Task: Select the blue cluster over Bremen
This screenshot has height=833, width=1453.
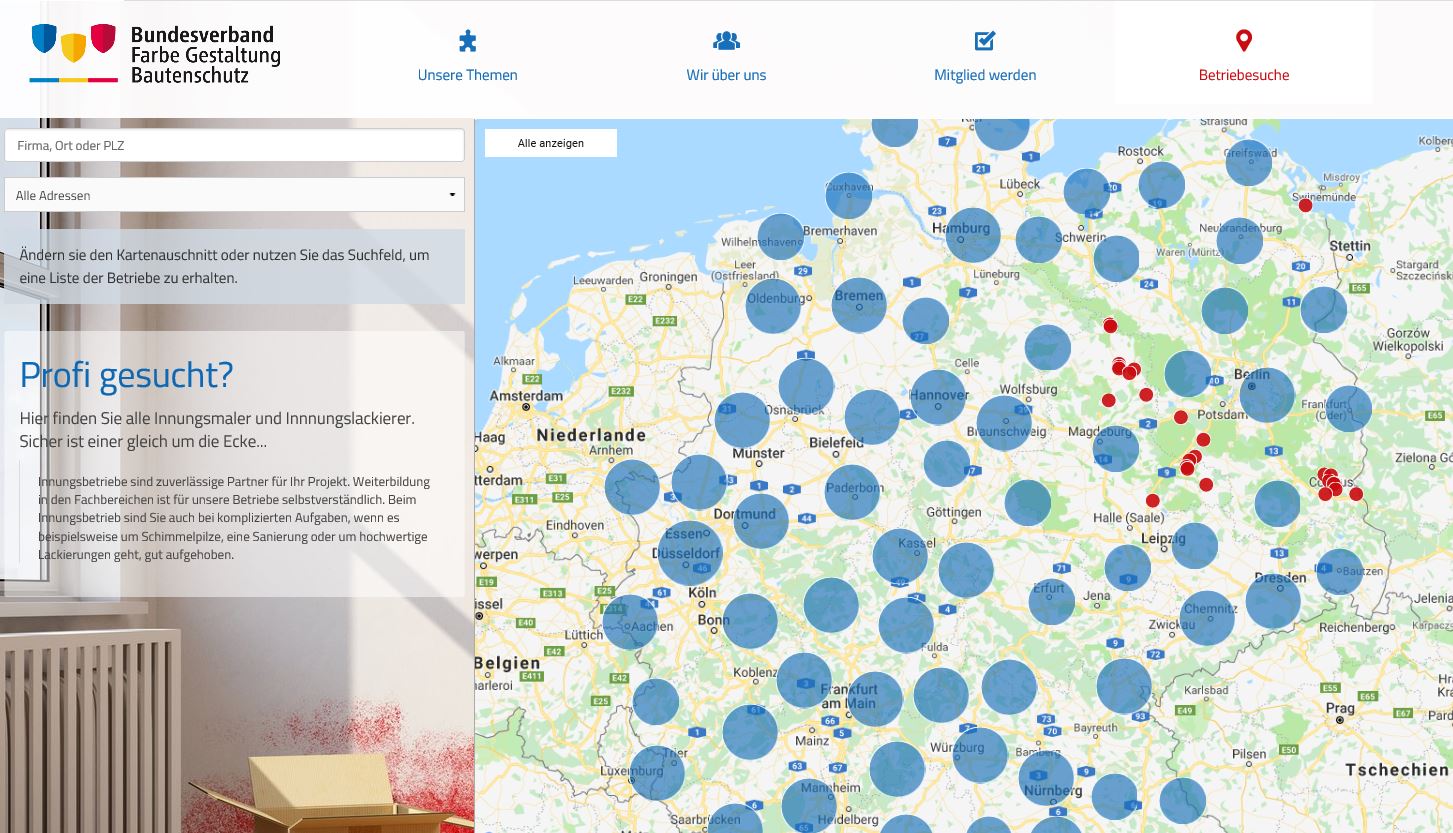Action: [859, 305]
